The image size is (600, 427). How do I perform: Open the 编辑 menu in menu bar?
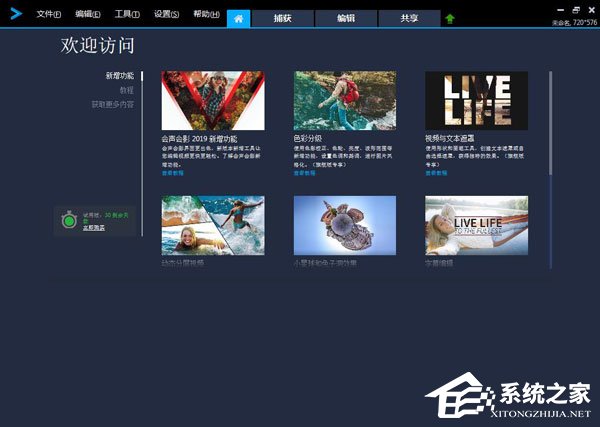point(88,14)
